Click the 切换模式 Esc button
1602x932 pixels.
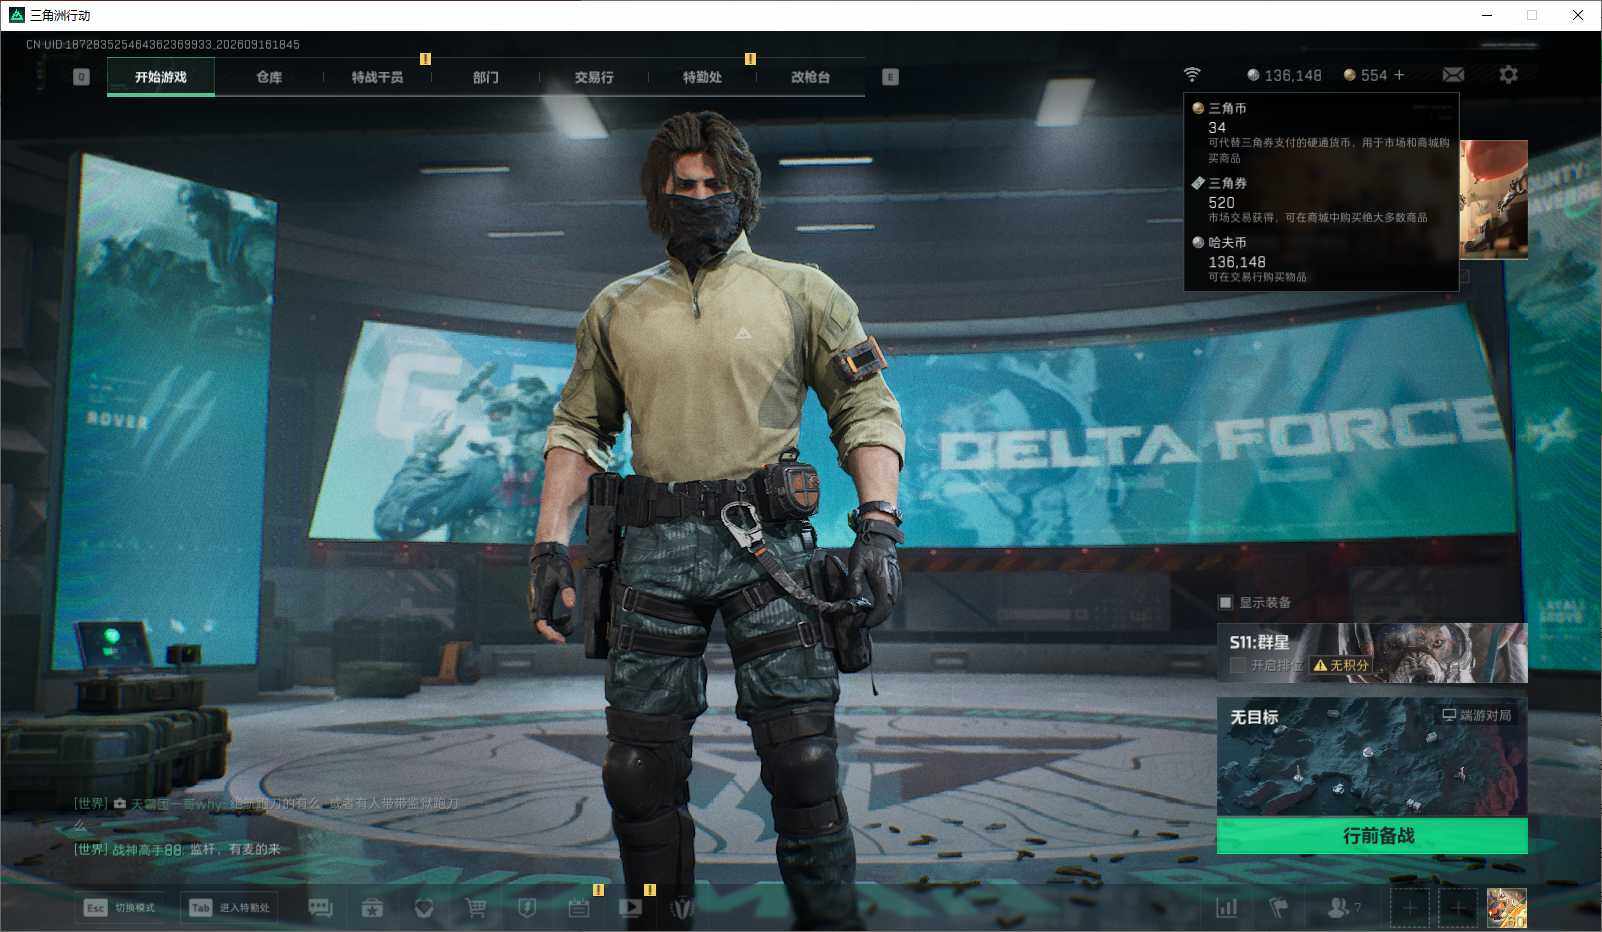[120, 907]
